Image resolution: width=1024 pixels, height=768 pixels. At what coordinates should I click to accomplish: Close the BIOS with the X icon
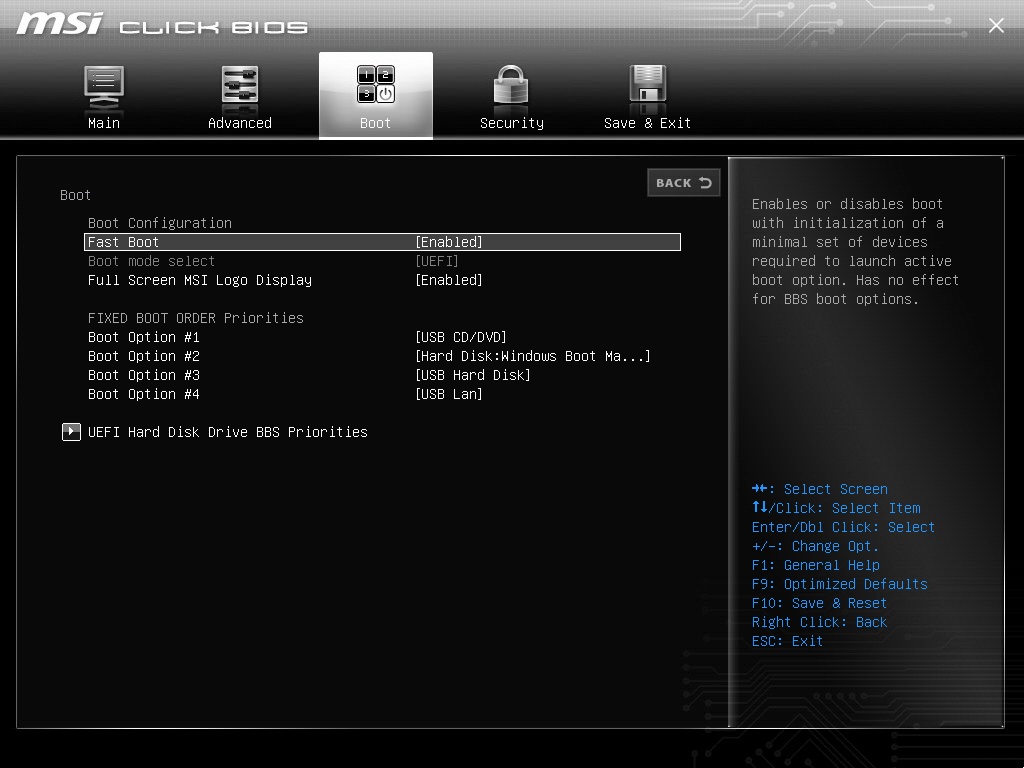coord(996,25)
